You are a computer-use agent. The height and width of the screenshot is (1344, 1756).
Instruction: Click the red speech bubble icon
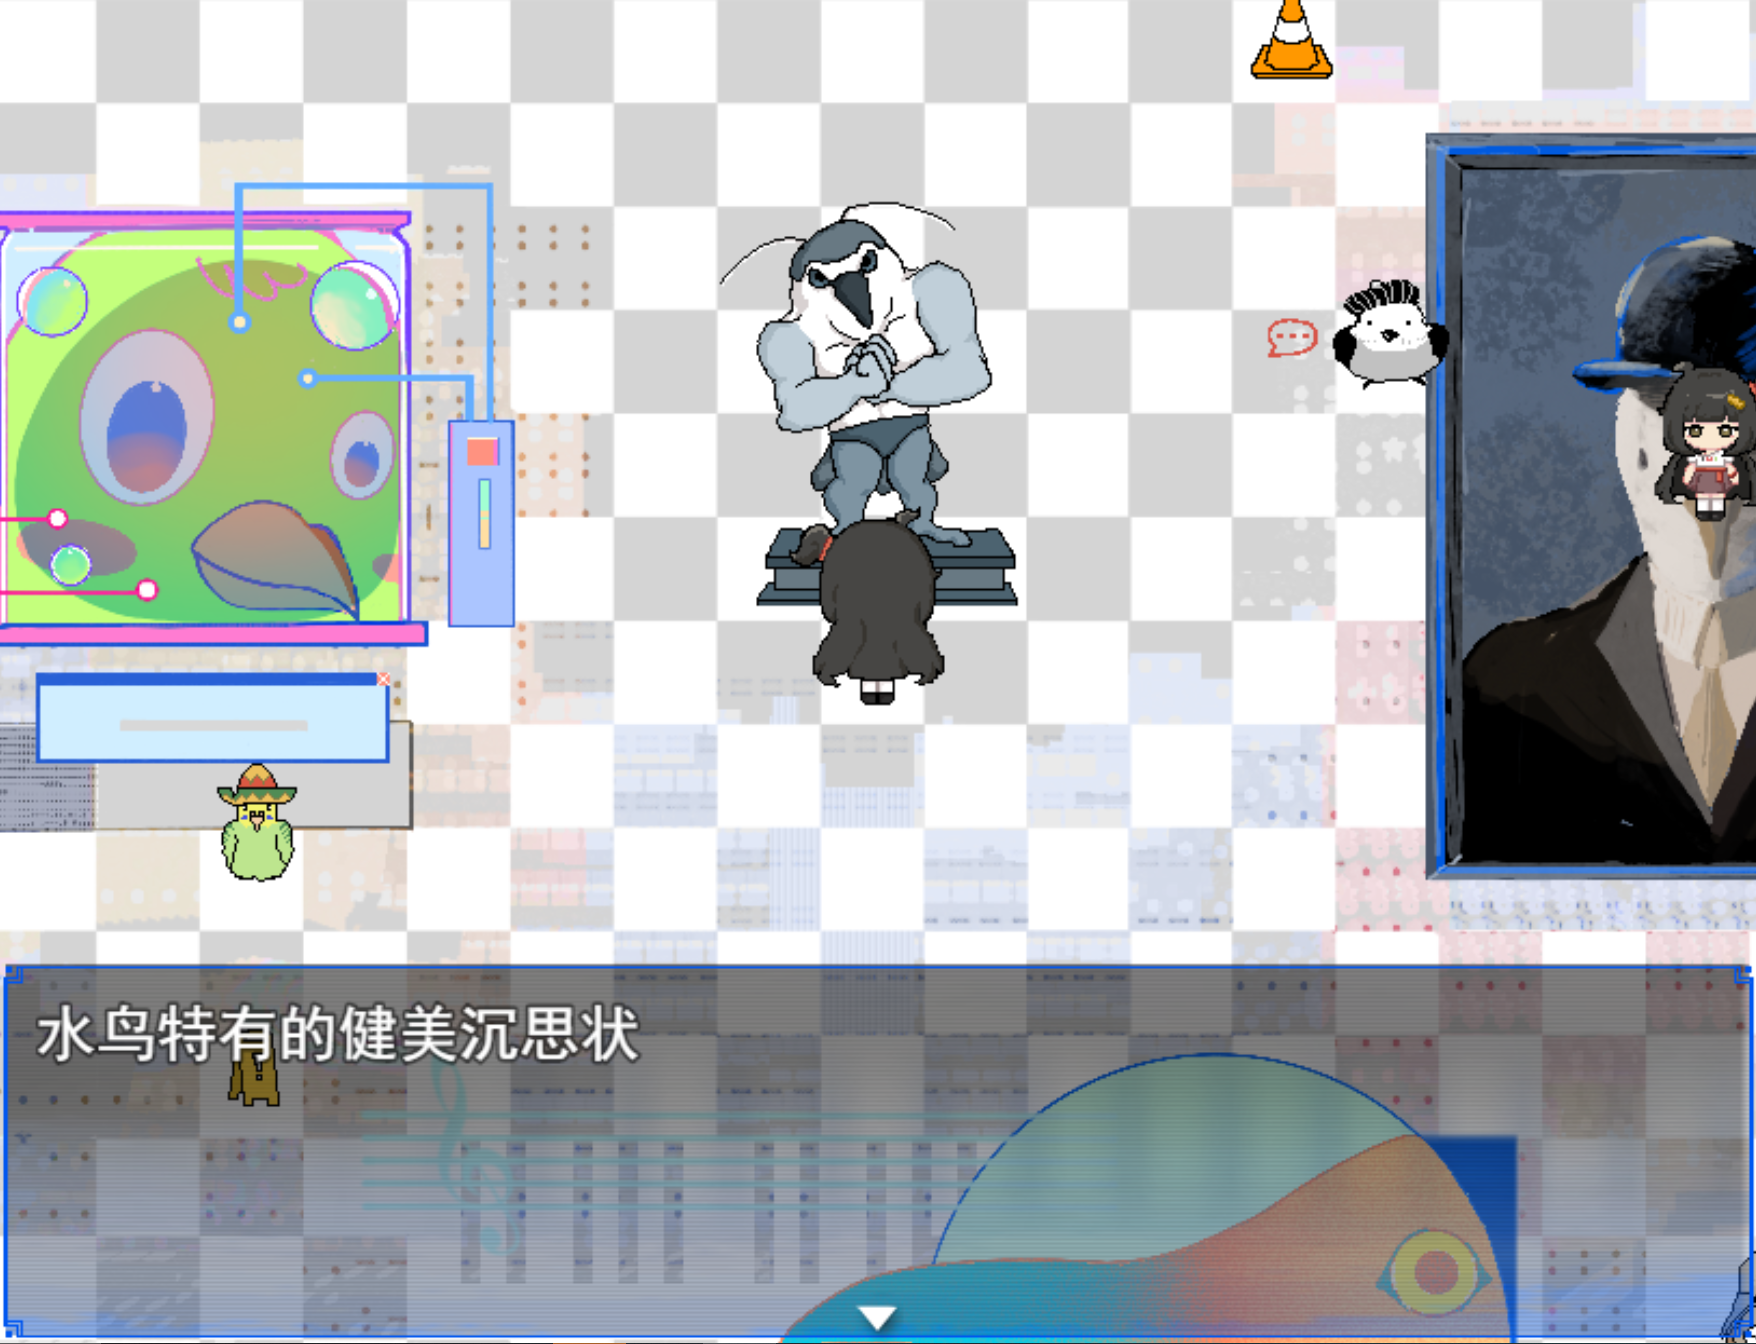click(1291, 338)
